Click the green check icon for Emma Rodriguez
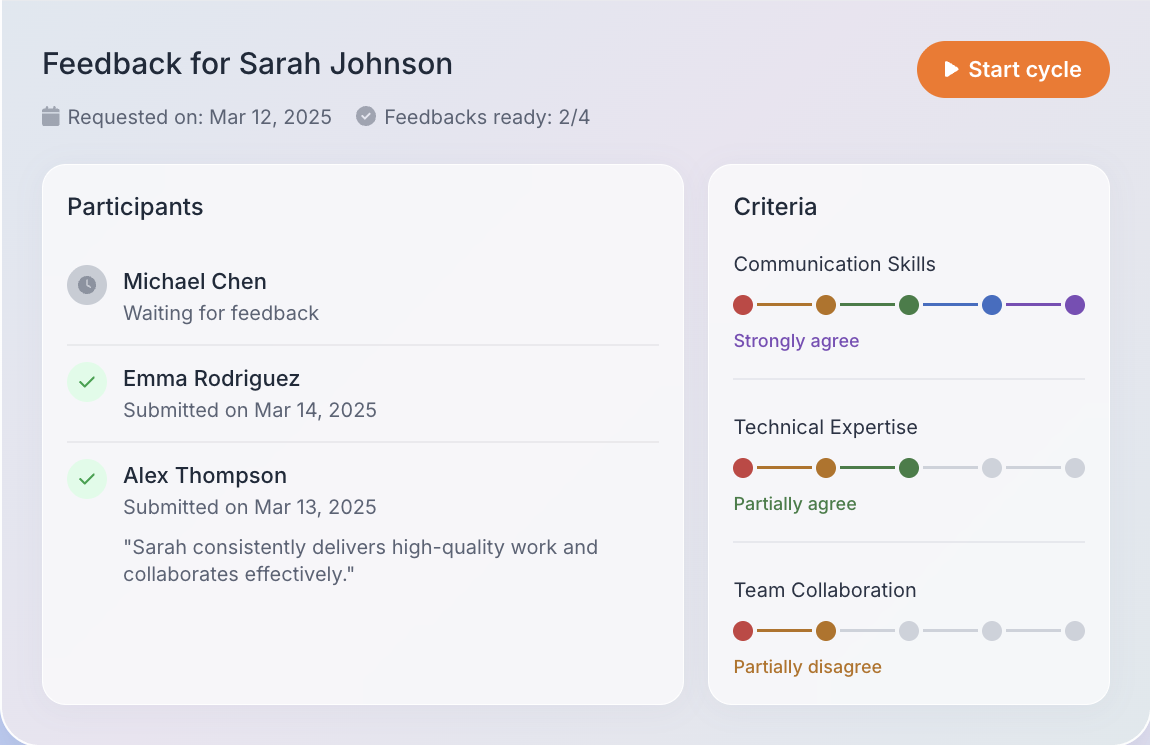The image size is (1150, 745). pos(86,382)
